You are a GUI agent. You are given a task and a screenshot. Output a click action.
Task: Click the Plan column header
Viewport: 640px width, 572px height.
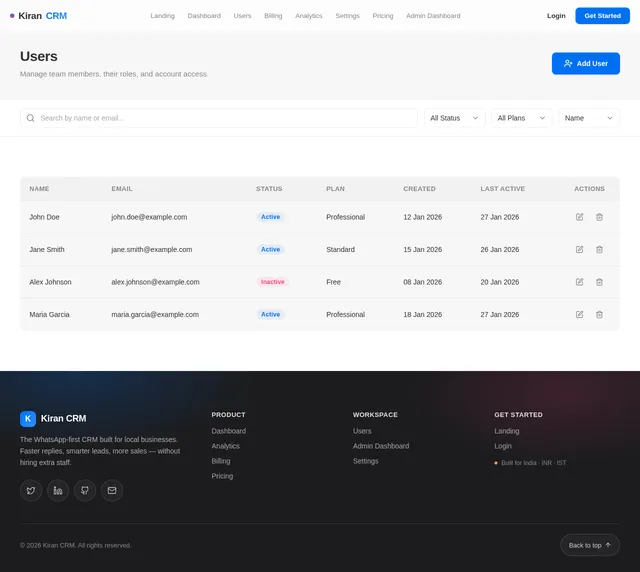tap(335, 189)
